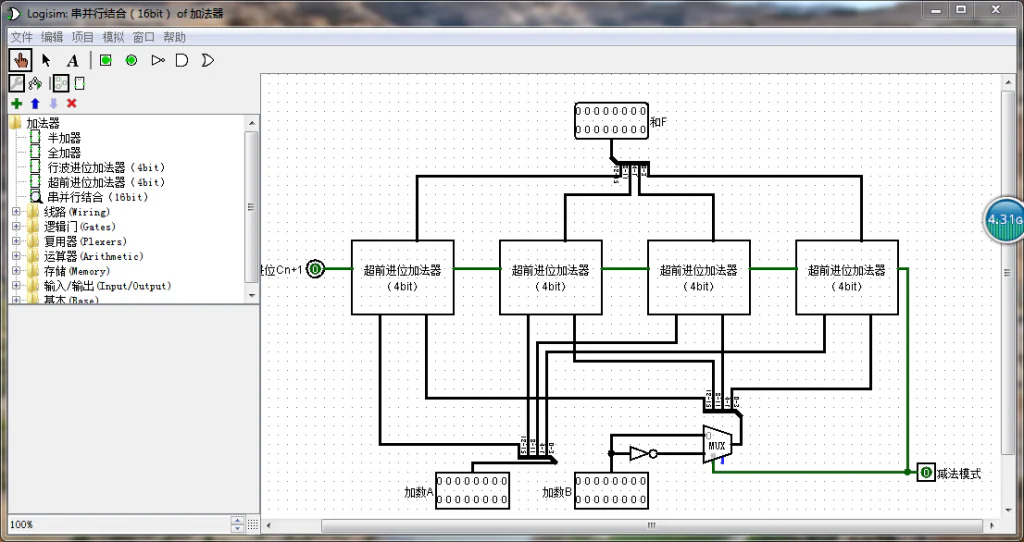Choose the NOT gate tool
1024x542 pixels.
(157, 60)
